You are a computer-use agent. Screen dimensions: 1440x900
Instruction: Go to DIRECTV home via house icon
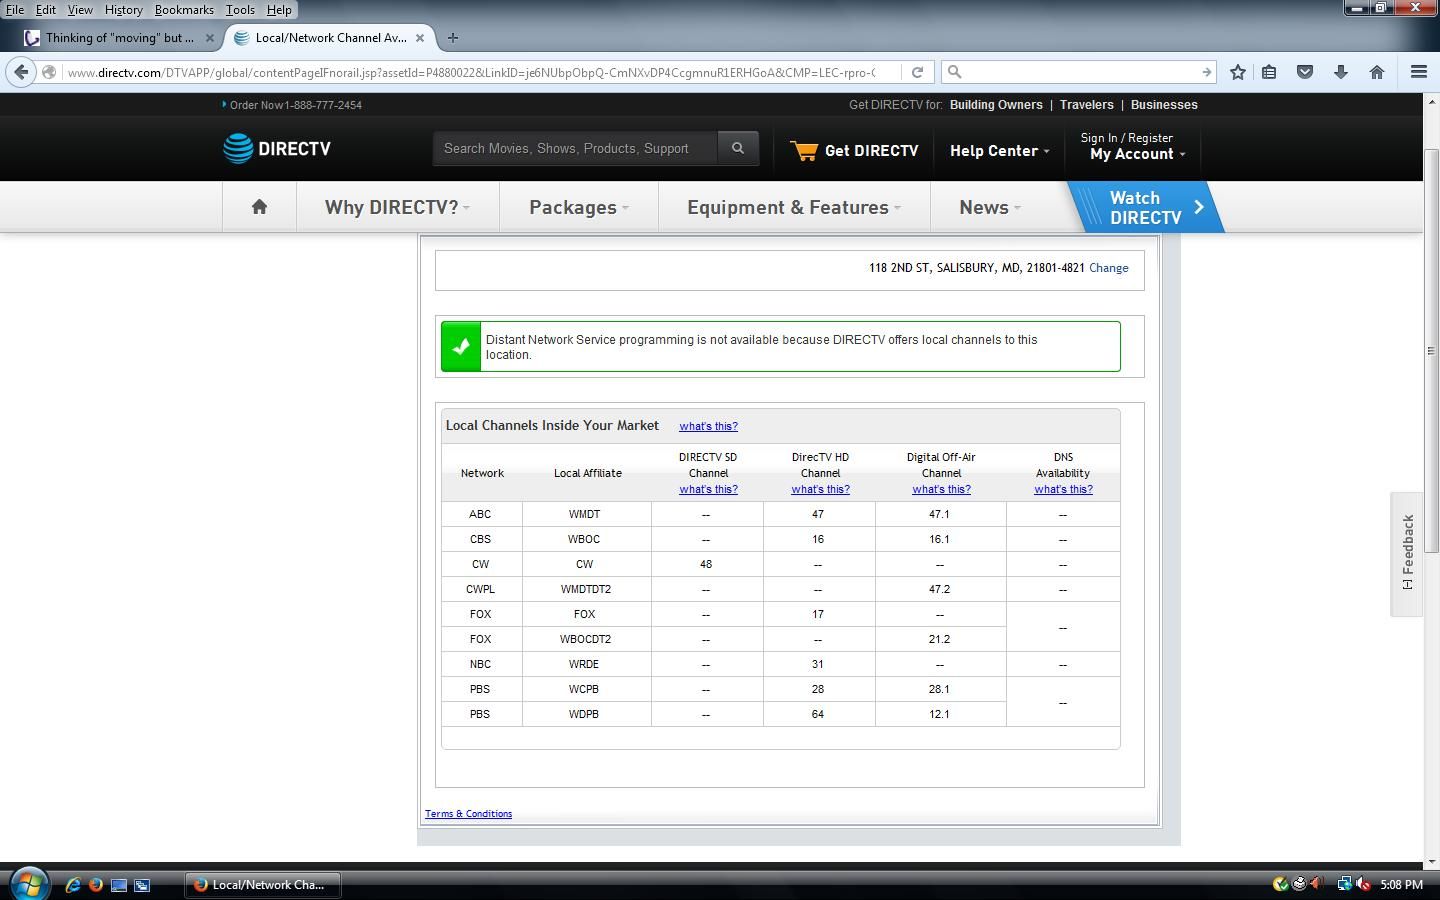259,207
